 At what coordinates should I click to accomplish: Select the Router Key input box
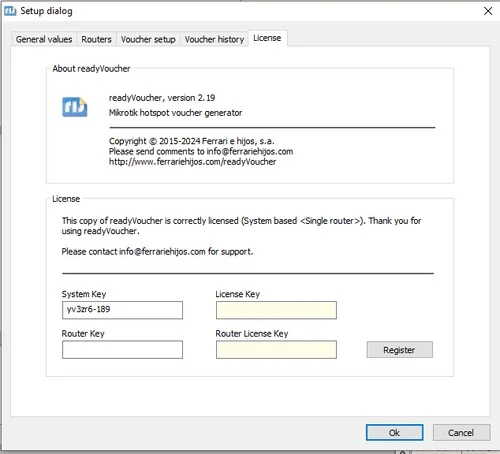(x=122, y=349)
